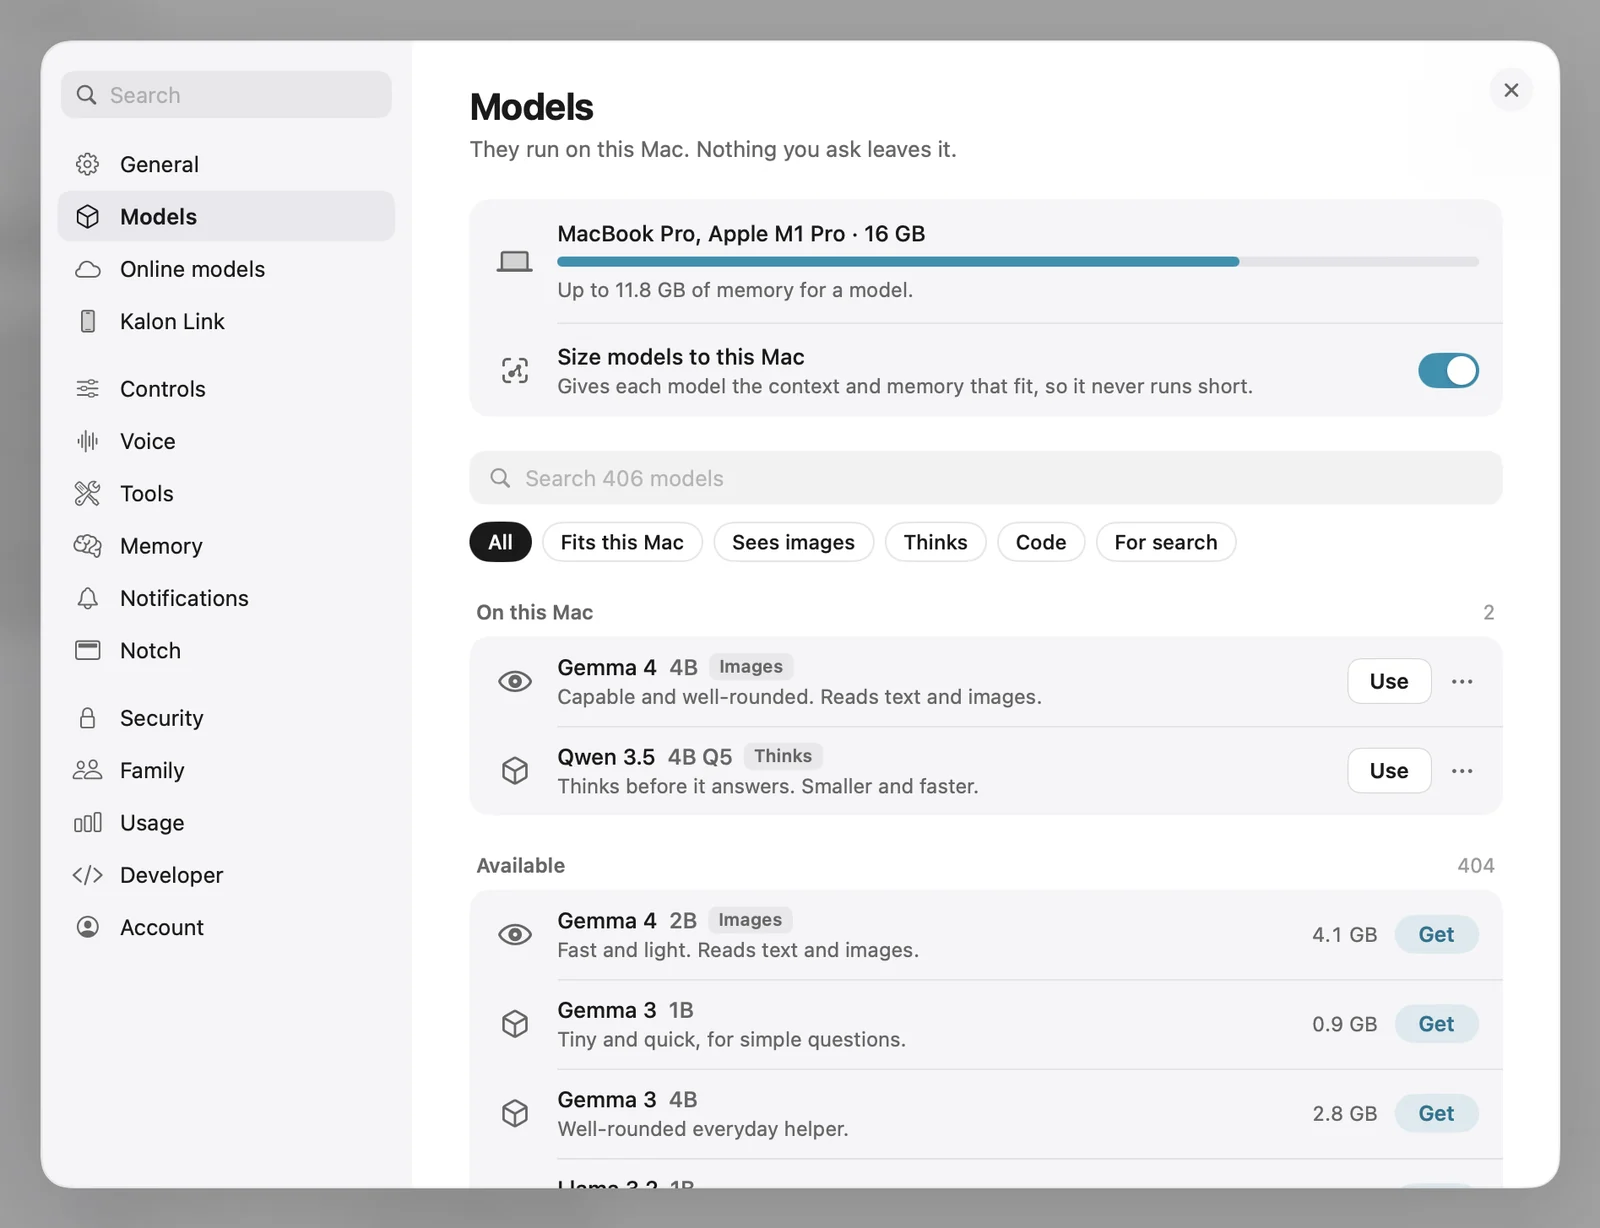Open more options for Qwen 3.5
The width and height of the screenshot is (1600, 1228).
click(1462, 771)
